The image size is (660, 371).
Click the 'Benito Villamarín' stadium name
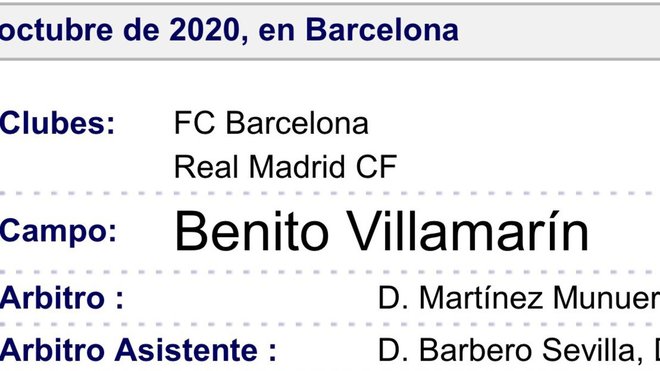click(381, 232)
